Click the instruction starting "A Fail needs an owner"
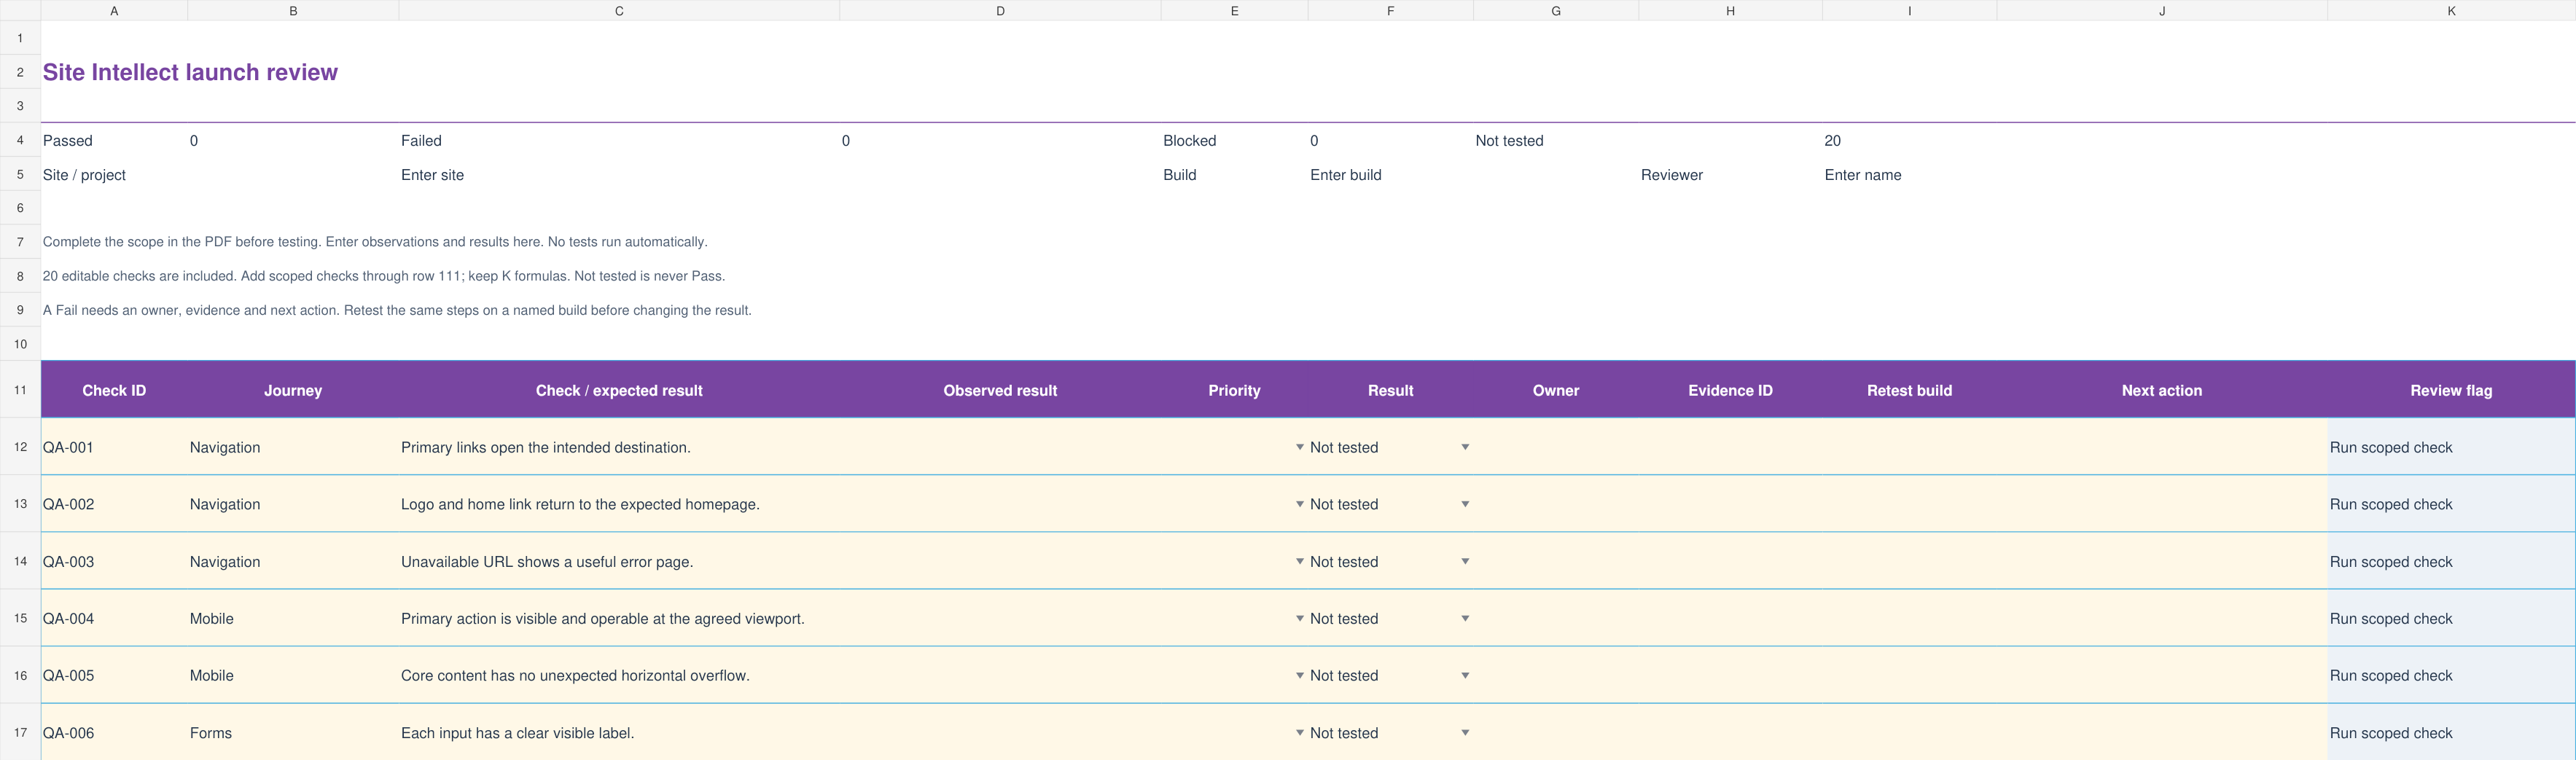Viewport: 2576px width, 760px height. [397, 310]
